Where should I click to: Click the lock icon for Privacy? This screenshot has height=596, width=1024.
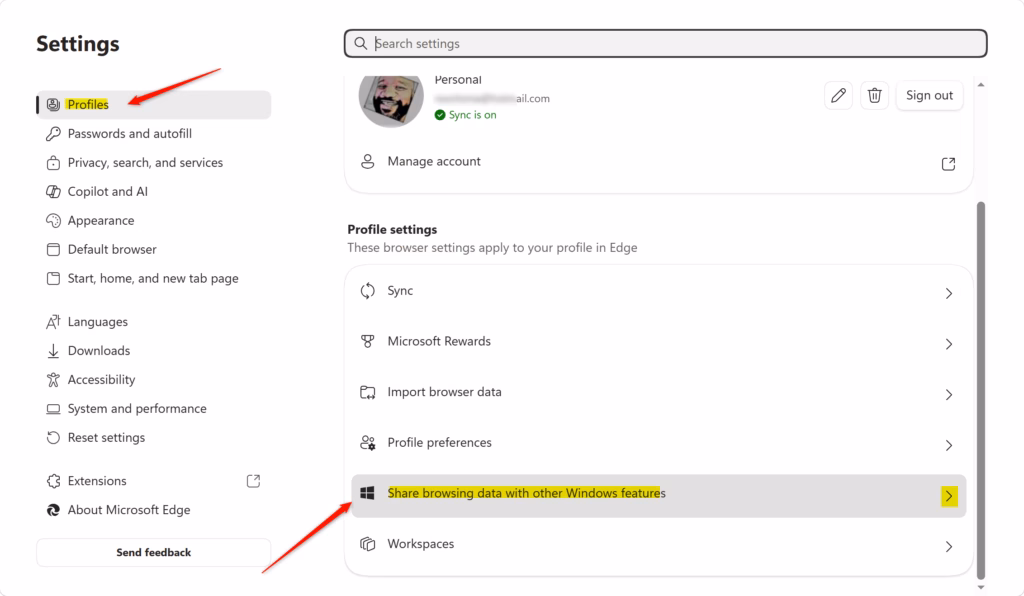click(x=53, y=163)
